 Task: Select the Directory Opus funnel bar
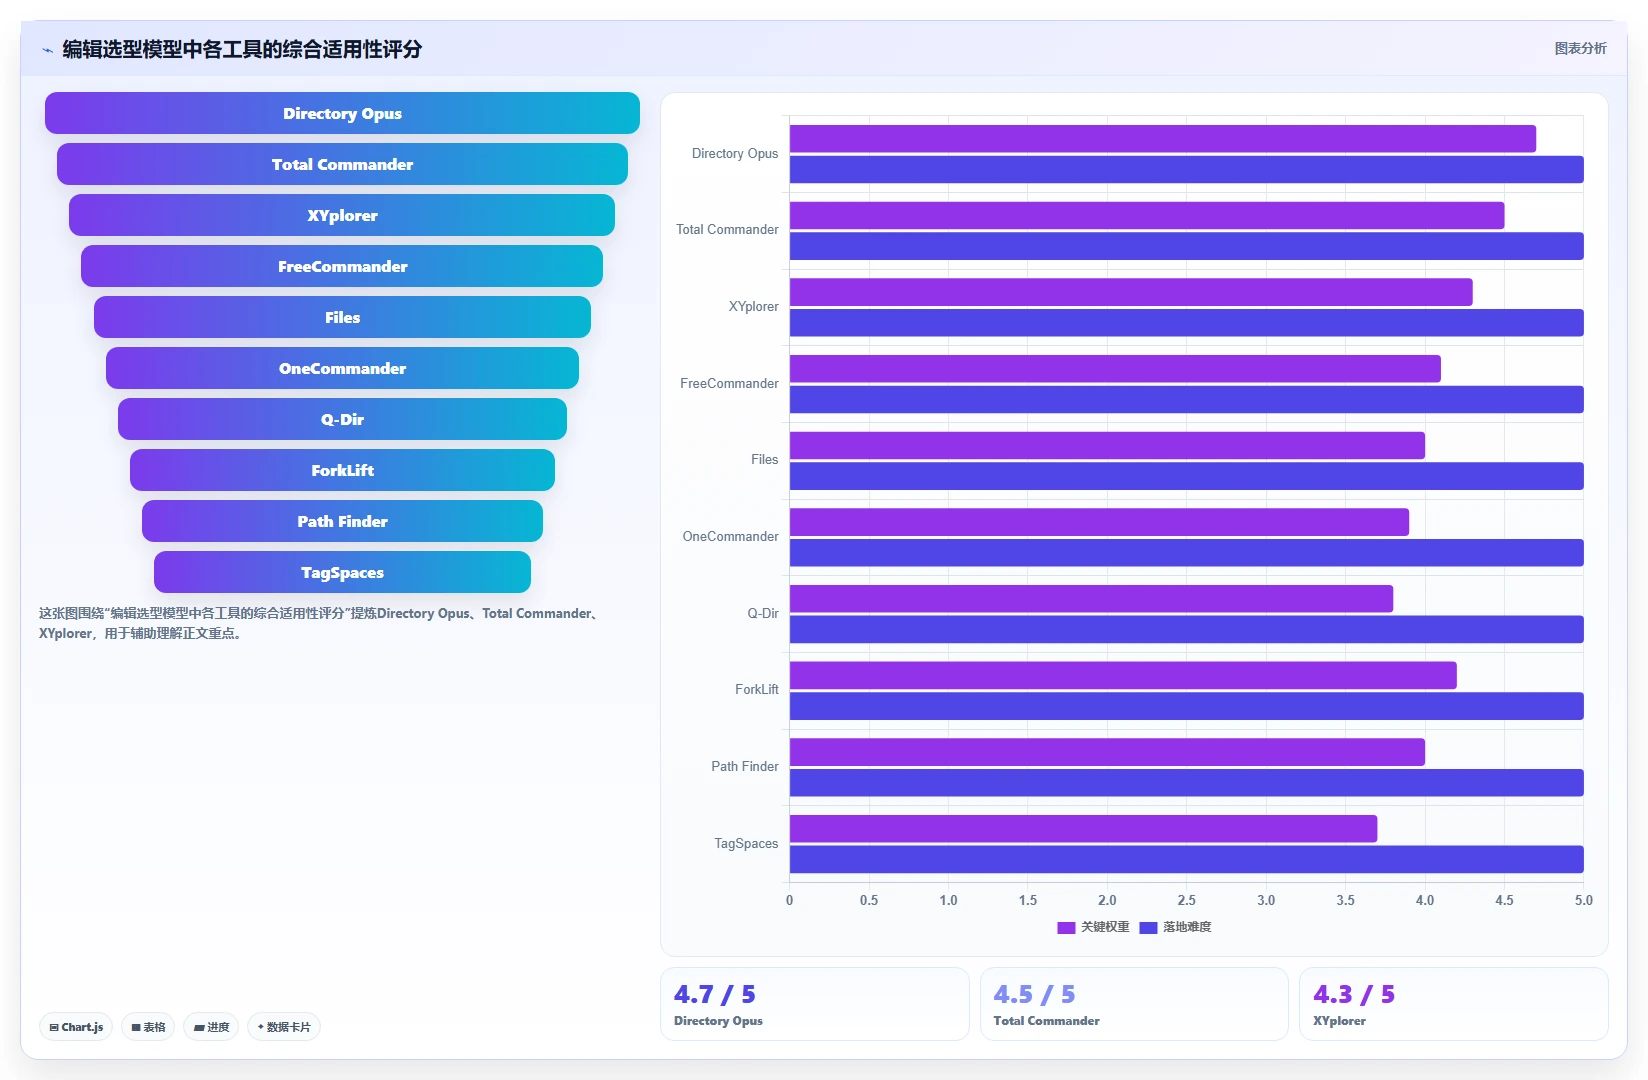pyautogui.click(x=342, y=113)
